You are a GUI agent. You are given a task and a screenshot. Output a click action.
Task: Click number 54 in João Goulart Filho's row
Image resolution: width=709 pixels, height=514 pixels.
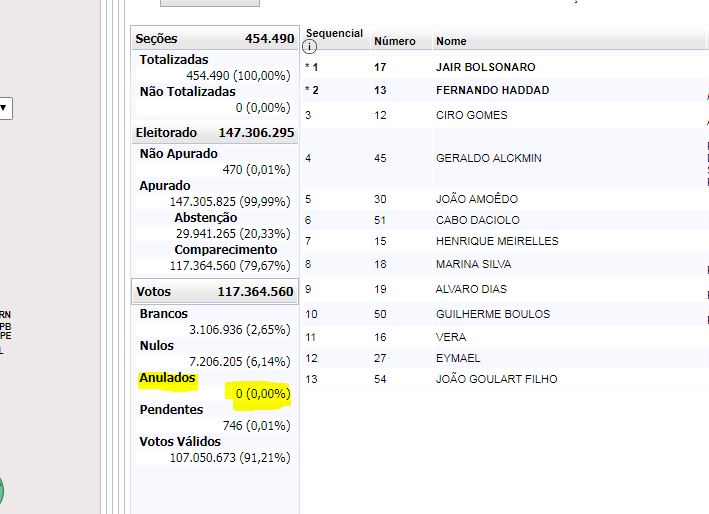(x=380, y=379)
